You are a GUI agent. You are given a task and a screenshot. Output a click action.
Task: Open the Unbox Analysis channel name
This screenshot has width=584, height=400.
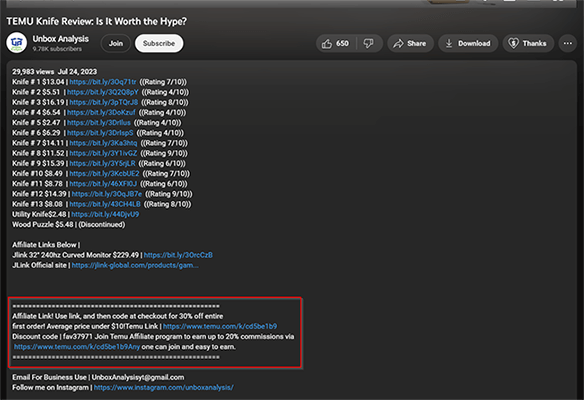60,39
